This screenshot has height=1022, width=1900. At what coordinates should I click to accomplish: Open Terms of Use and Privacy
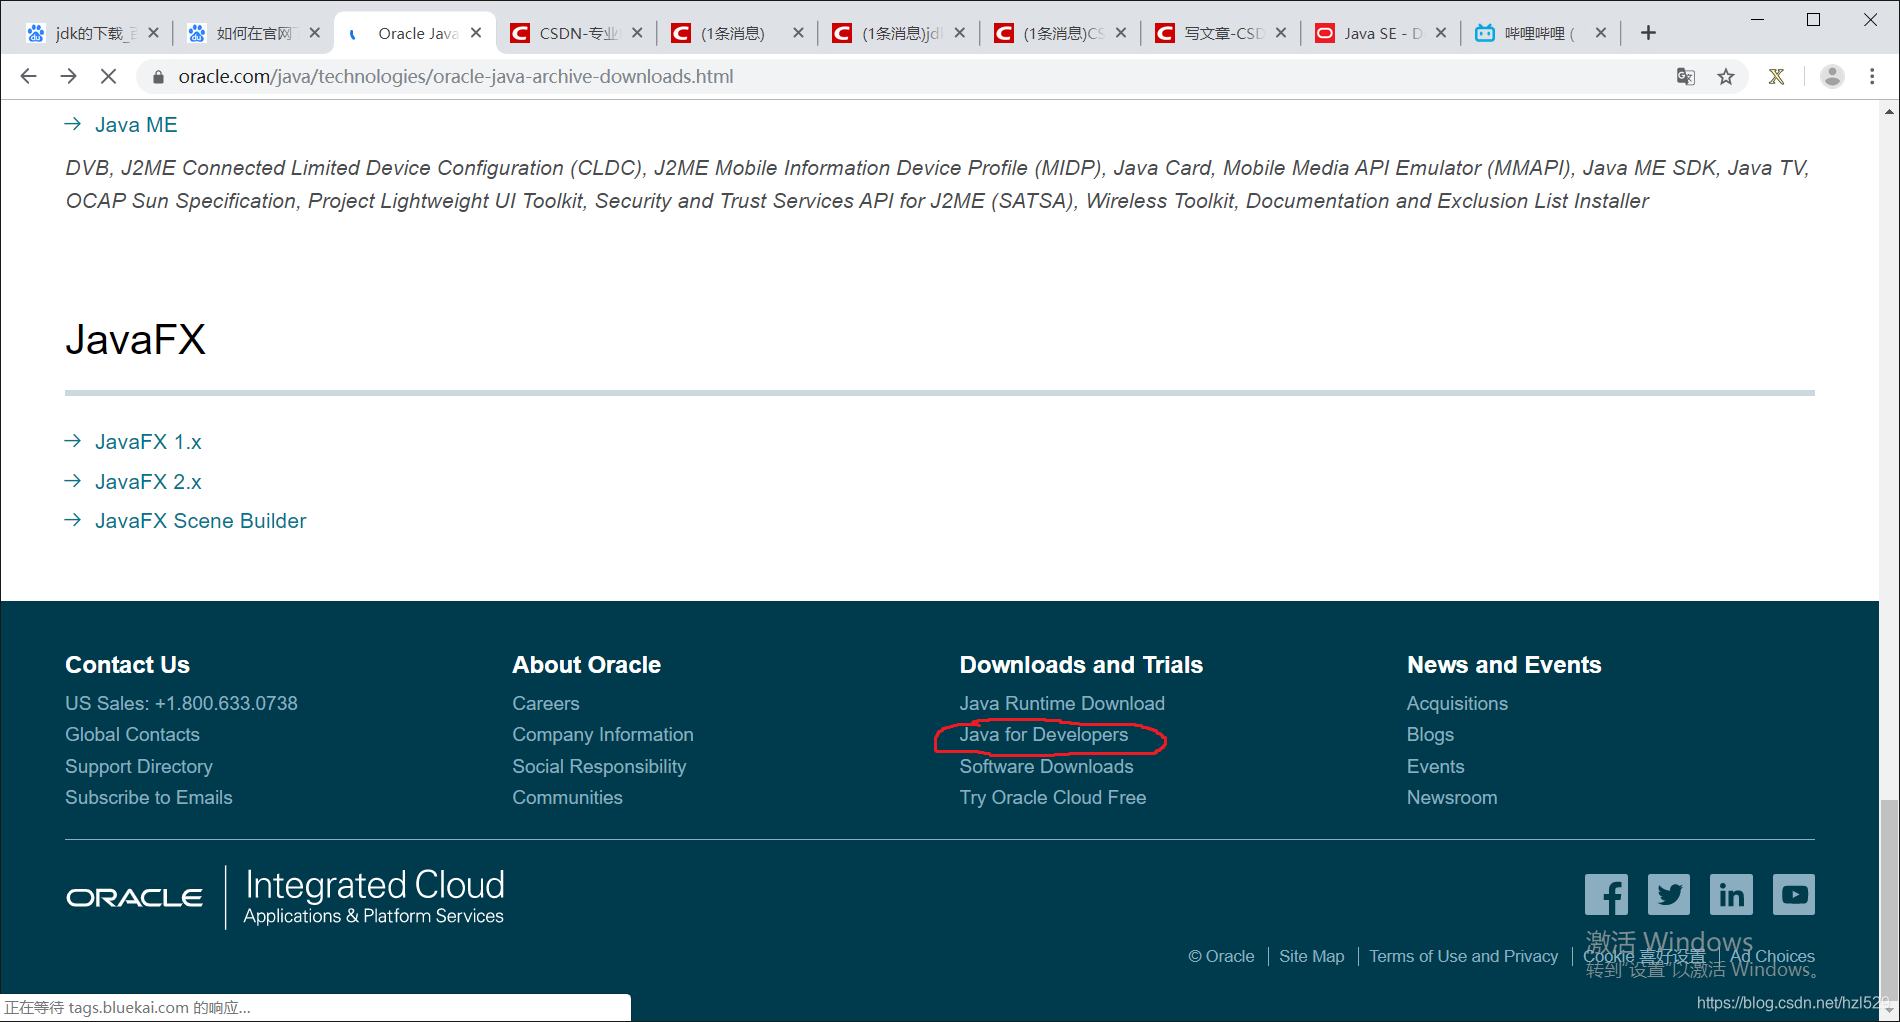tap(1463, 956)
